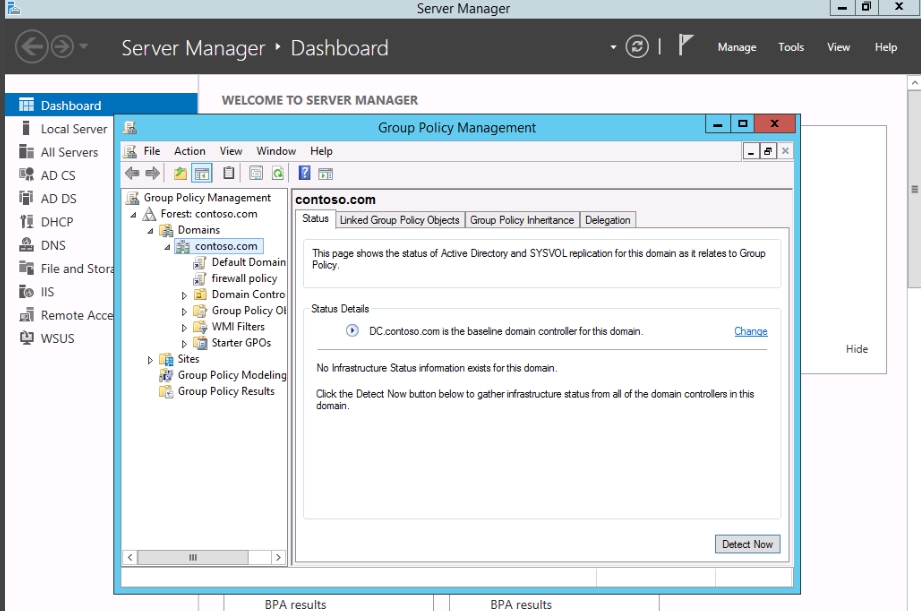Screen dimensions: 921x611
Task: Open the dropdown arrow left of refresh icon
Action: [613, 47]
